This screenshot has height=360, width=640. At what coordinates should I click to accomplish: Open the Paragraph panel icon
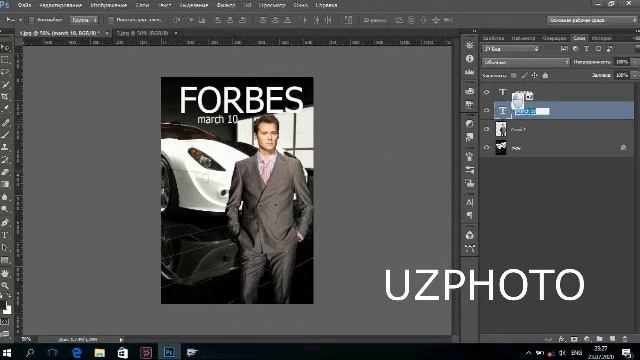click(x=470, y=215)
